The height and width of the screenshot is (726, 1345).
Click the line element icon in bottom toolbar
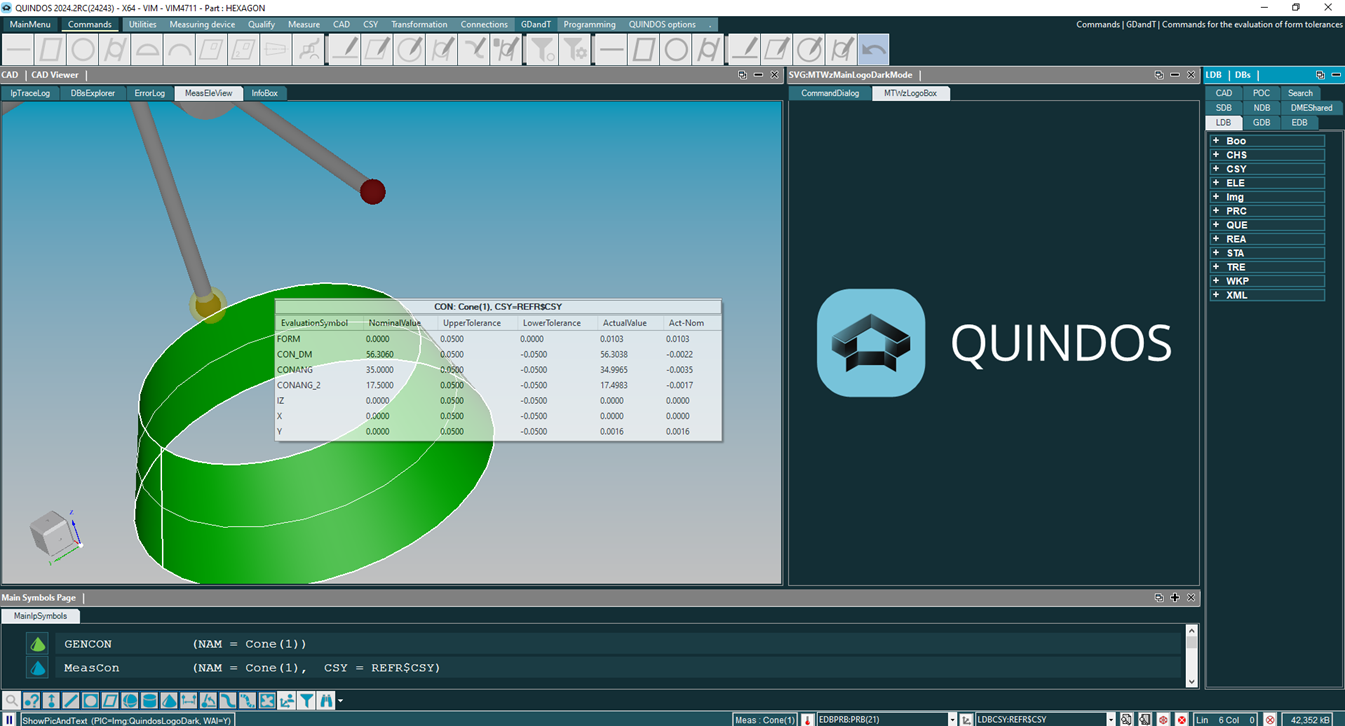pos(71,701)
